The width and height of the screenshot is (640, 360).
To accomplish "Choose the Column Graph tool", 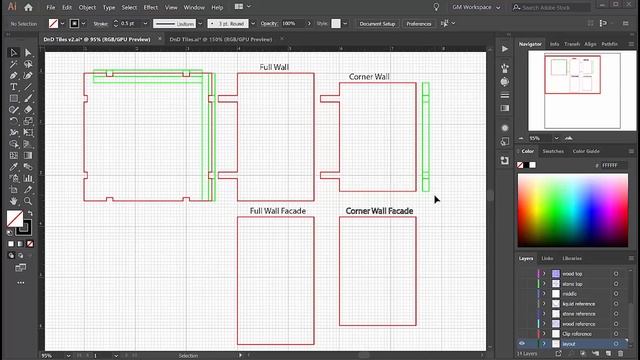I will 28,178.
